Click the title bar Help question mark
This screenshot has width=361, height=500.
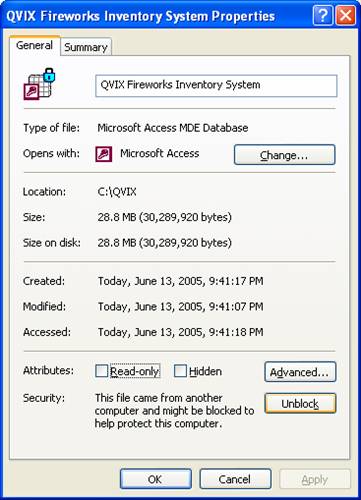point(323,15)
